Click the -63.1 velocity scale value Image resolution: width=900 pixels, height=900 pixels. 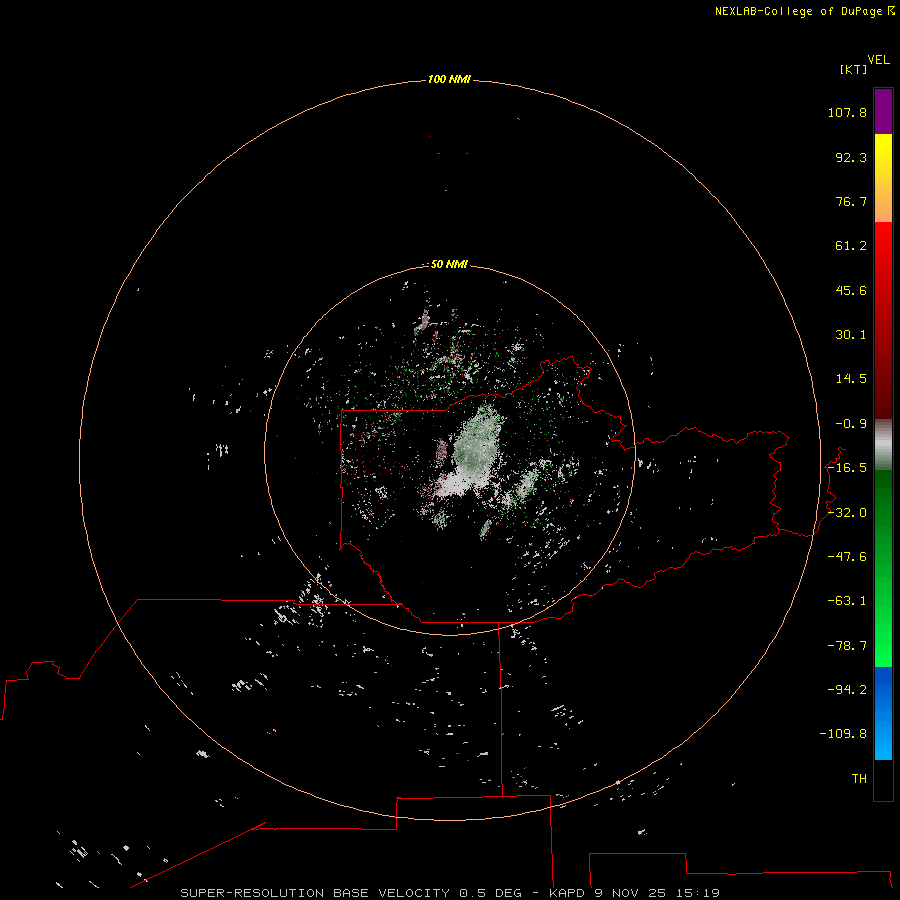click(847, 601)
